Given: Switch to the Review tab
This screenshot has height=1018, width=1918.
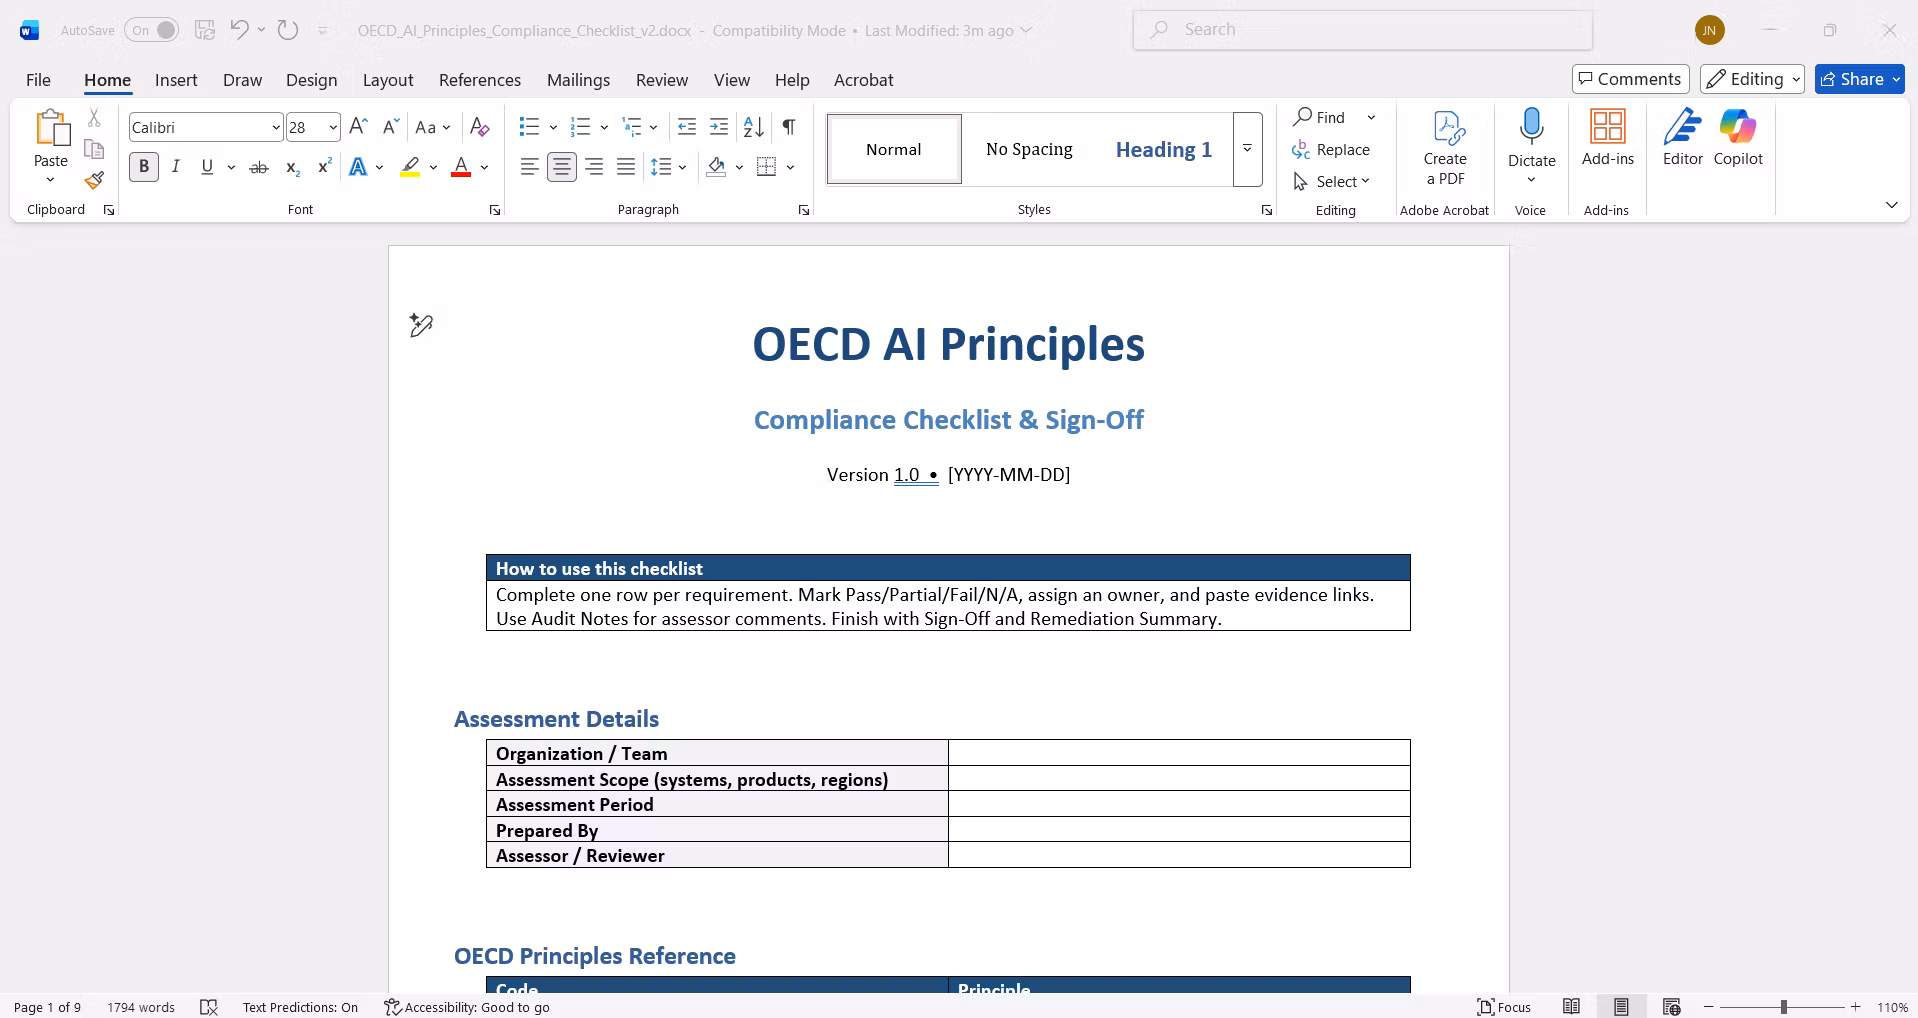Looking at the screenshot, I should tap(662, 80).
